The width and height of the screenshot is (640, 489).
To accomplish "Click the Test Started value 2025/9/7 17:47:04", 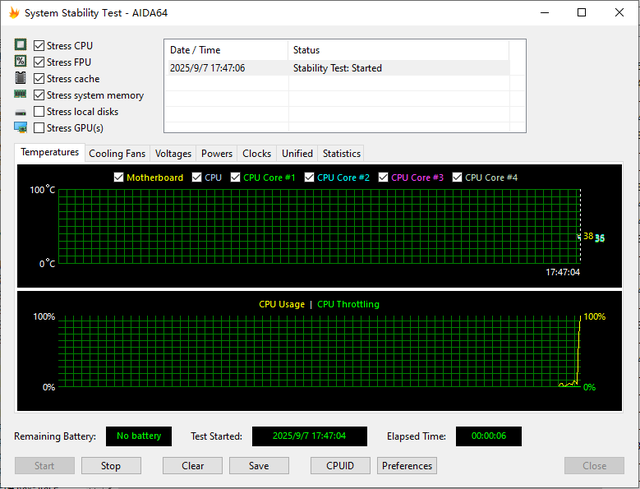I will (309, 436).
